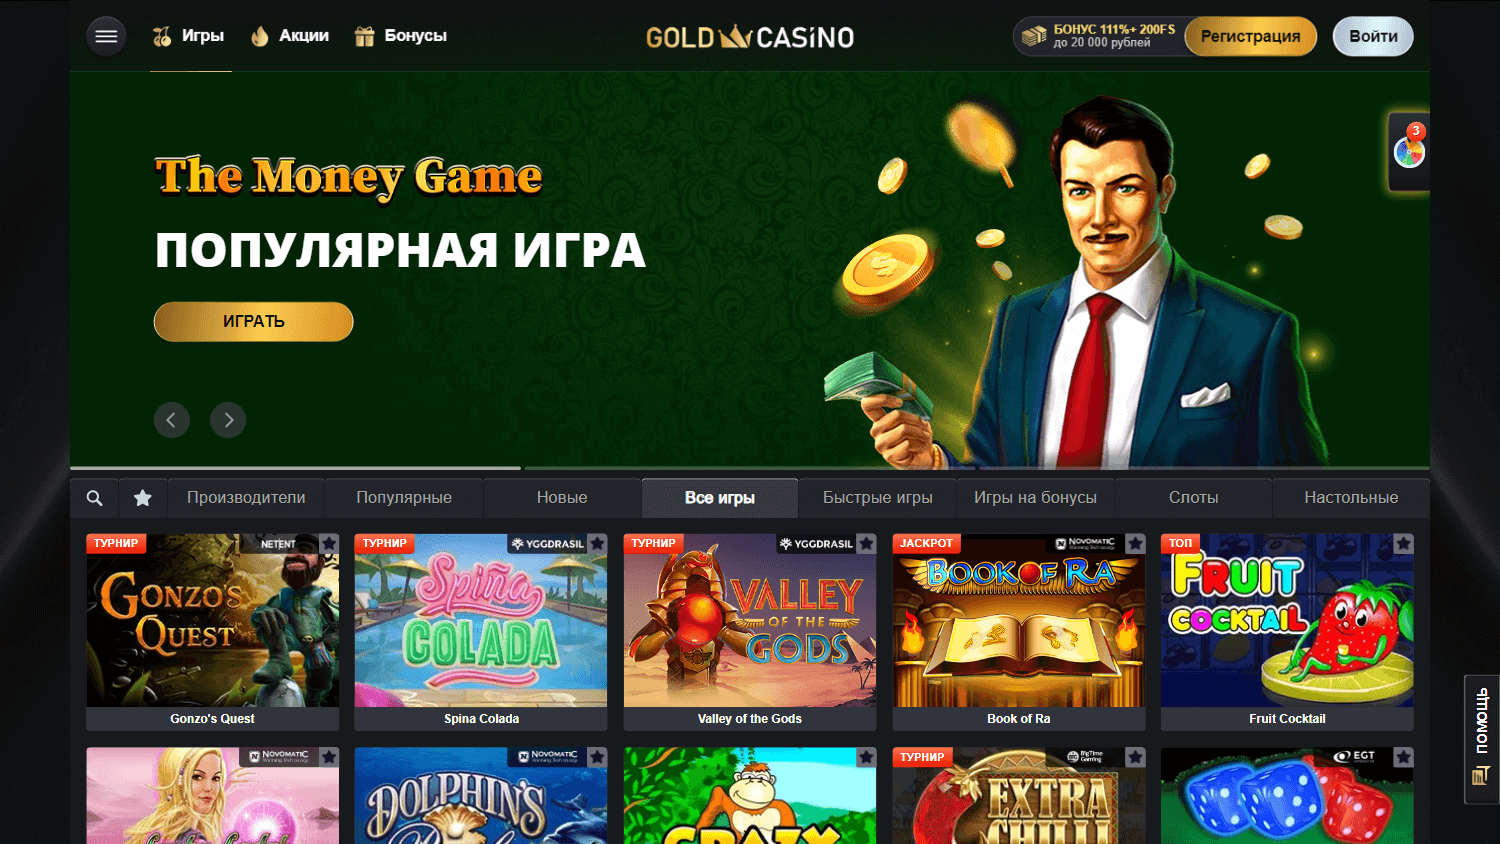Click the banner slide progress bar
The width and height of the screenshot is (1500, 844).
click(750, 468)
